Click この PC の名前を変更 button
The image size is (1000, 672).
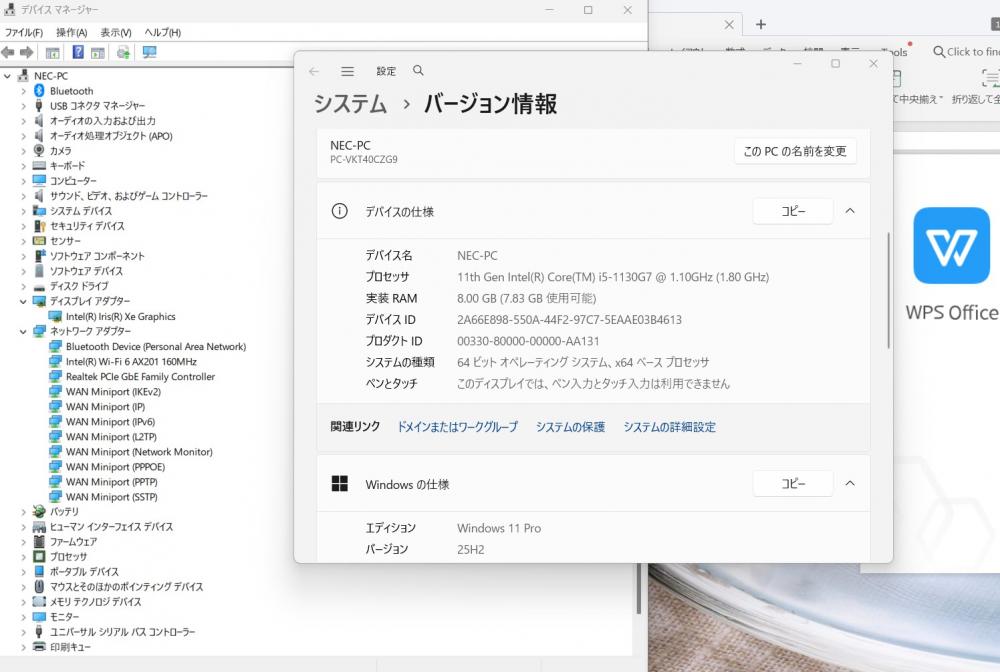point(794,152)
